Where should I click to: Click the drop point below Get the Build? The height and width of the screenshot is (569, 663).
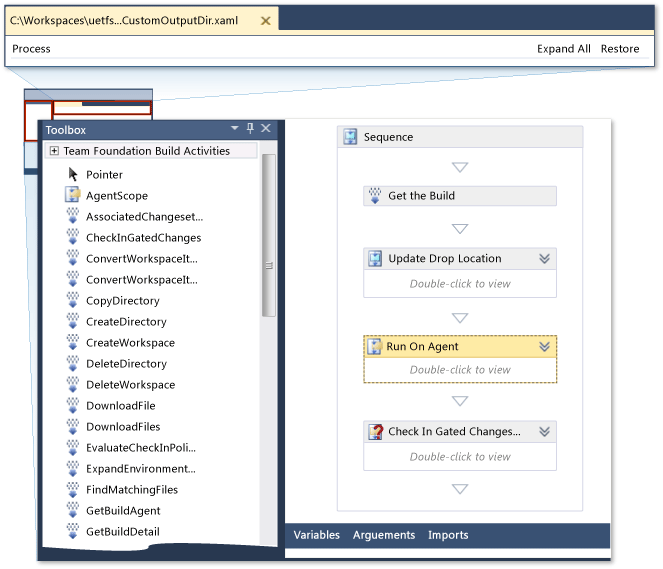(x=460, y=229)
